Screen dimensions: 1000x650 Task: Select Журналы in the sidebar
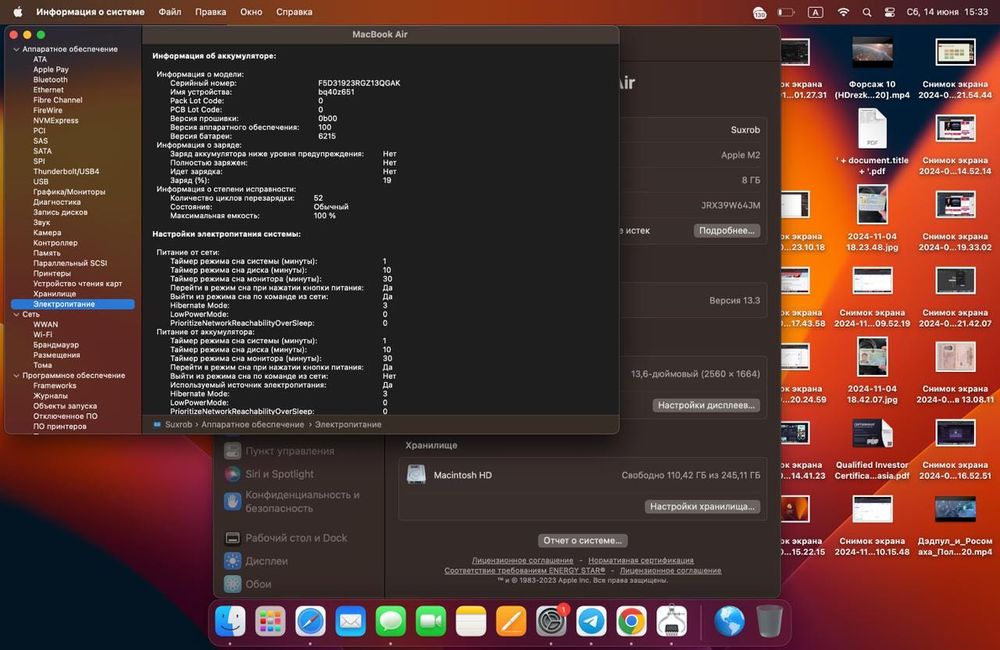click(x=50, y=396)
